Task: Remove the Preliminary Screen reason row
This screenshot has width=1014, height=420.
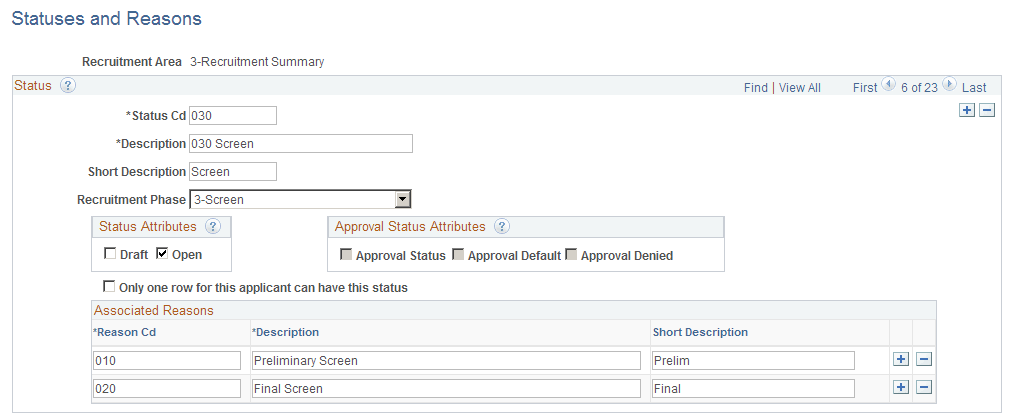Action: click(924, 359)
